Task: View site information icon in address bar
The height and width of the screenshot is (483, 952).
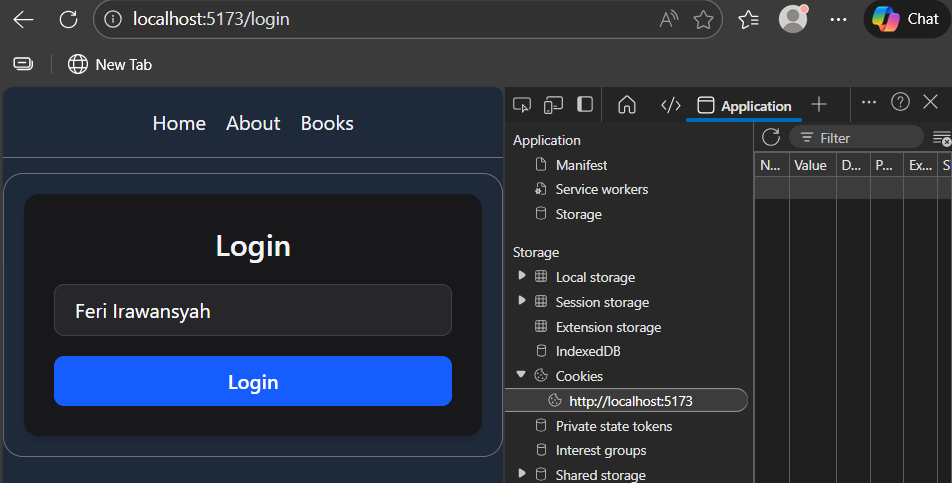Action: 112,19
